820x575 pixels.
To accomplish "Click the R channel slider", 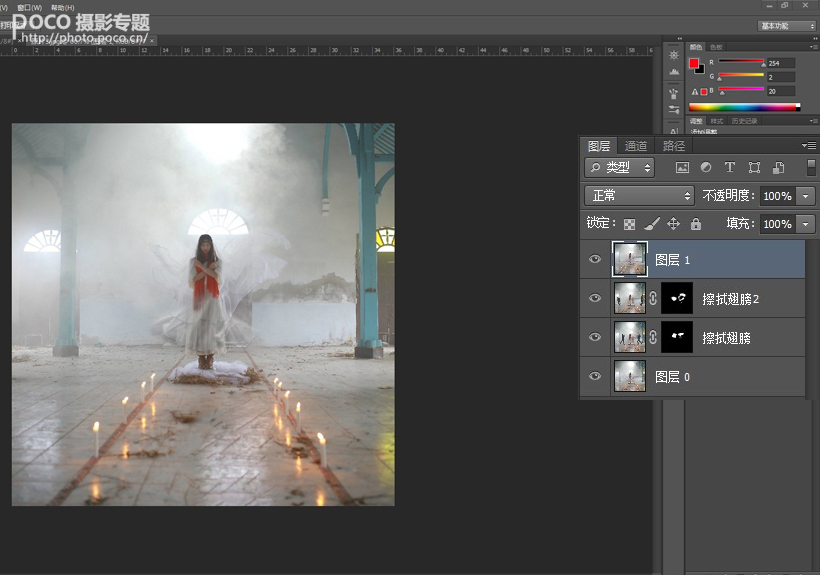I will (741, 61).
